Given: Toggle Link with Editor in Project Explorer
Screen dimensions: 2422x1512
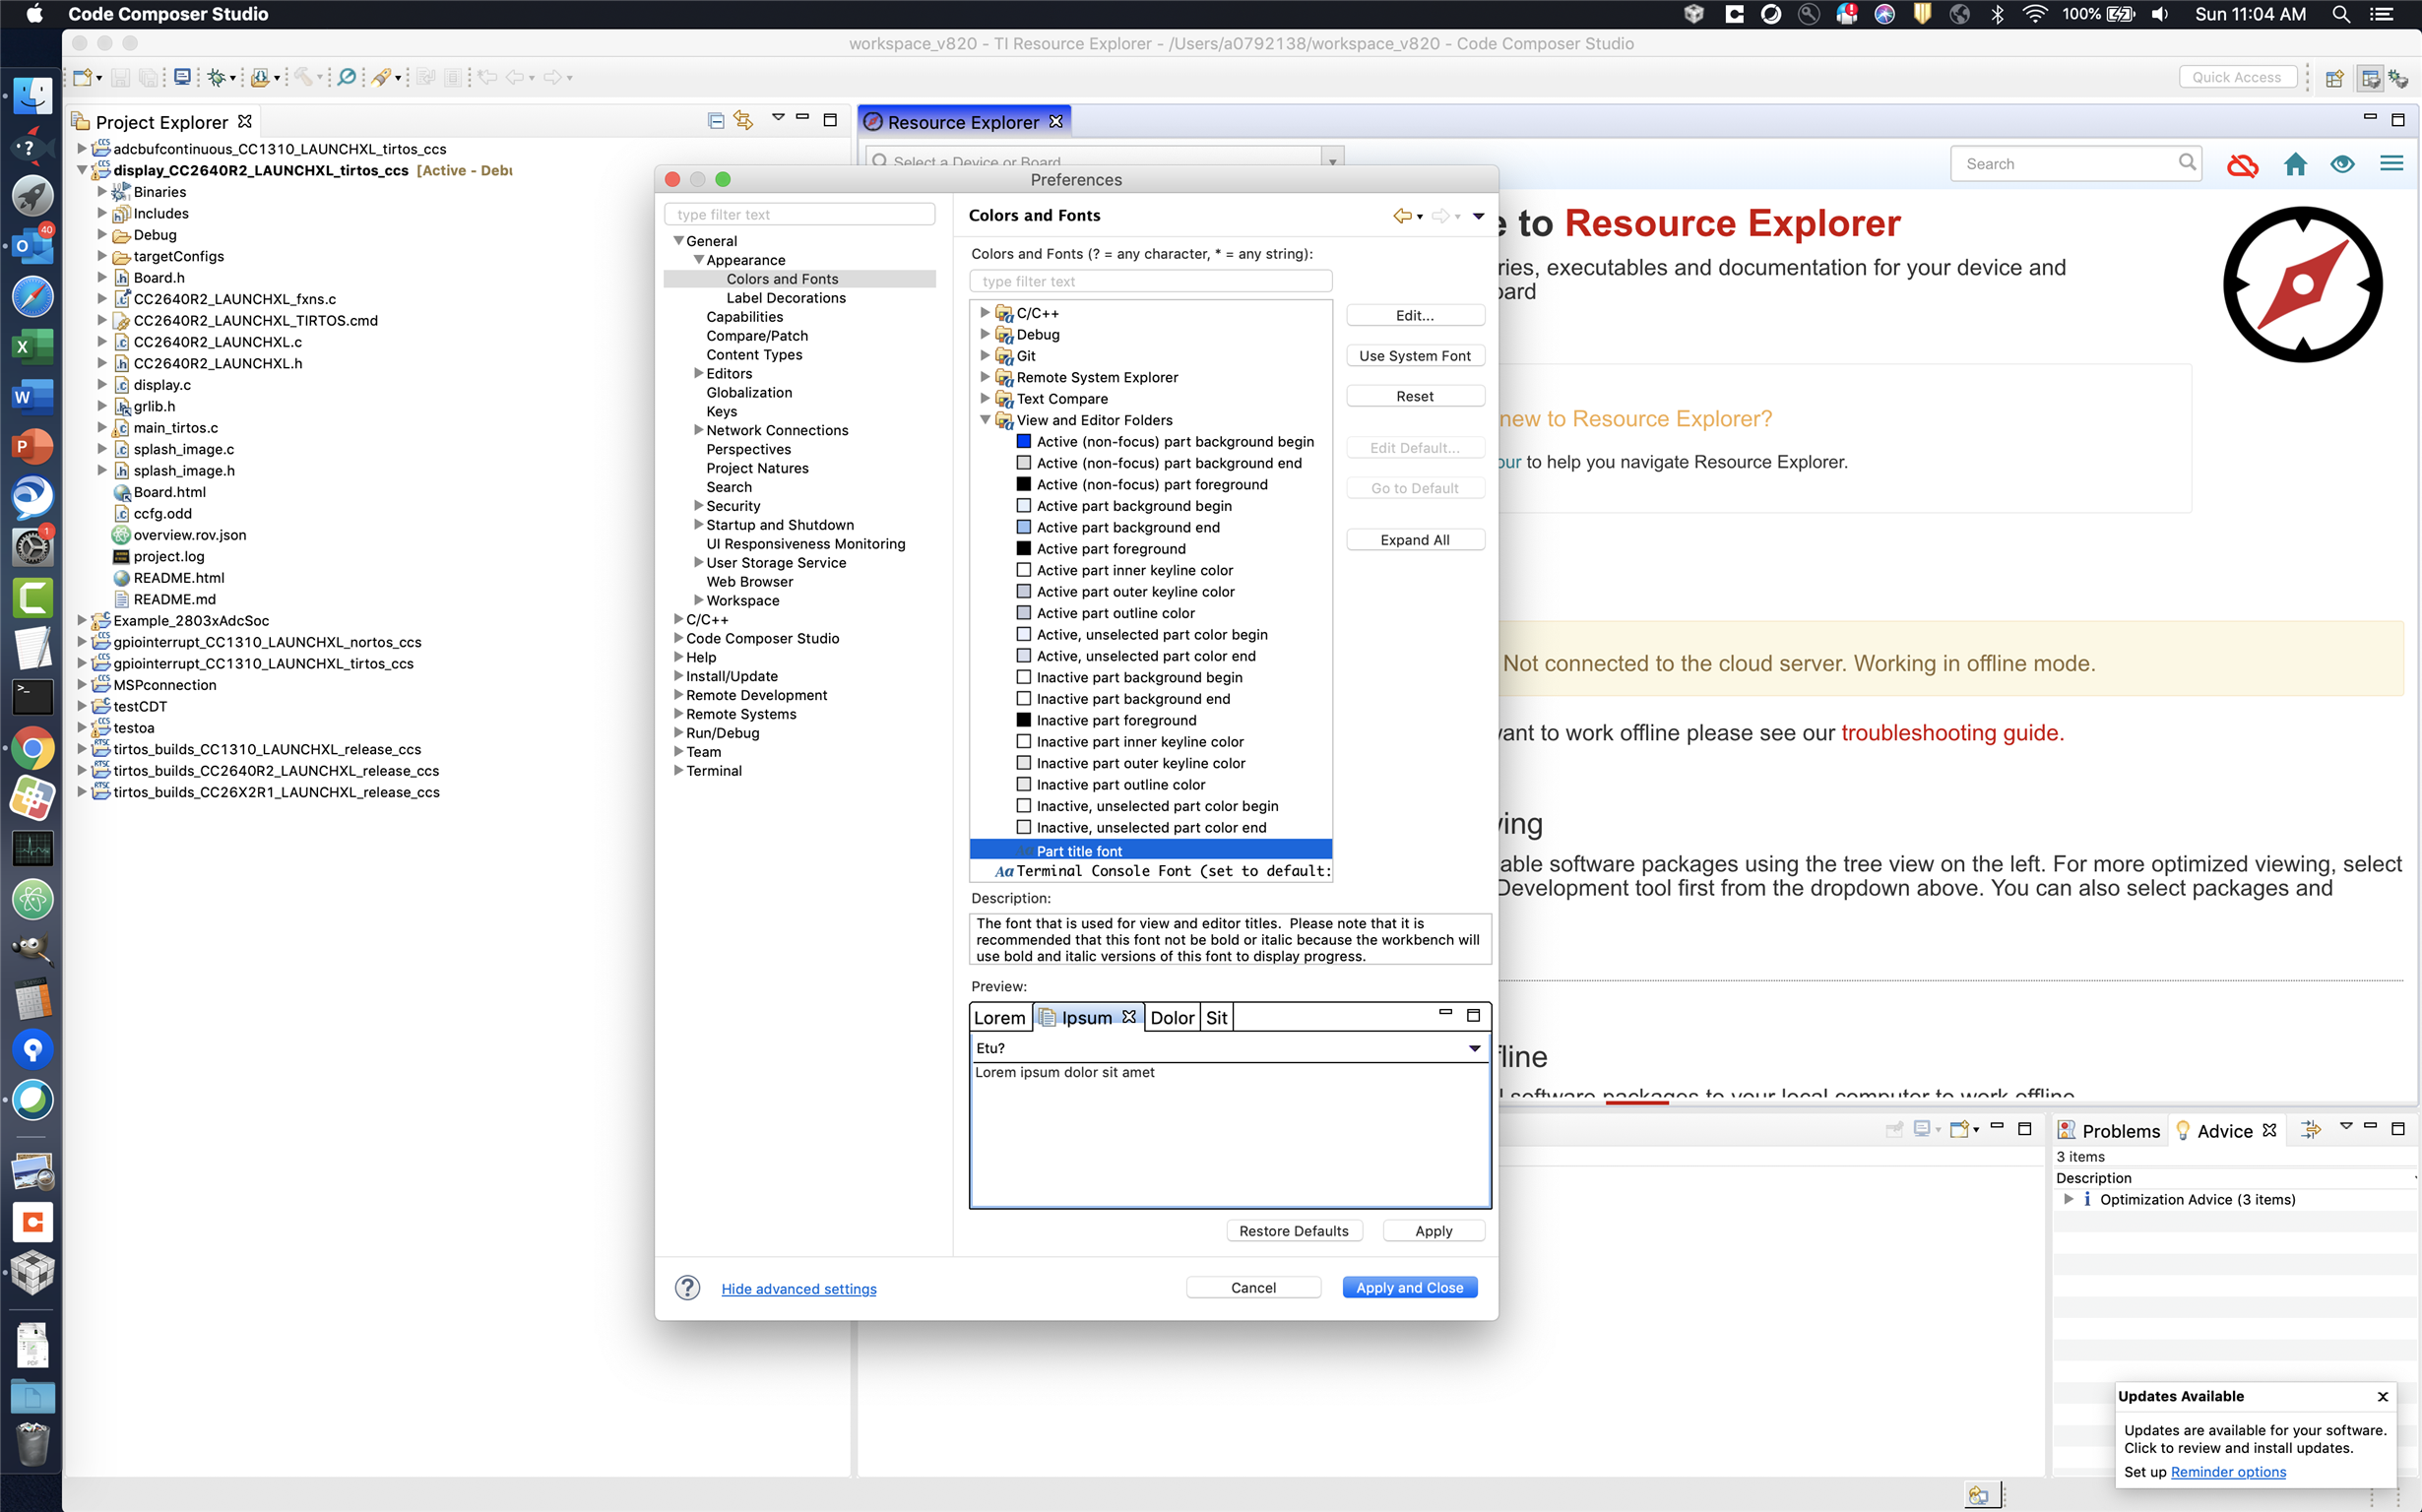Looking at the screenshot, I should [x=743, y=120].
